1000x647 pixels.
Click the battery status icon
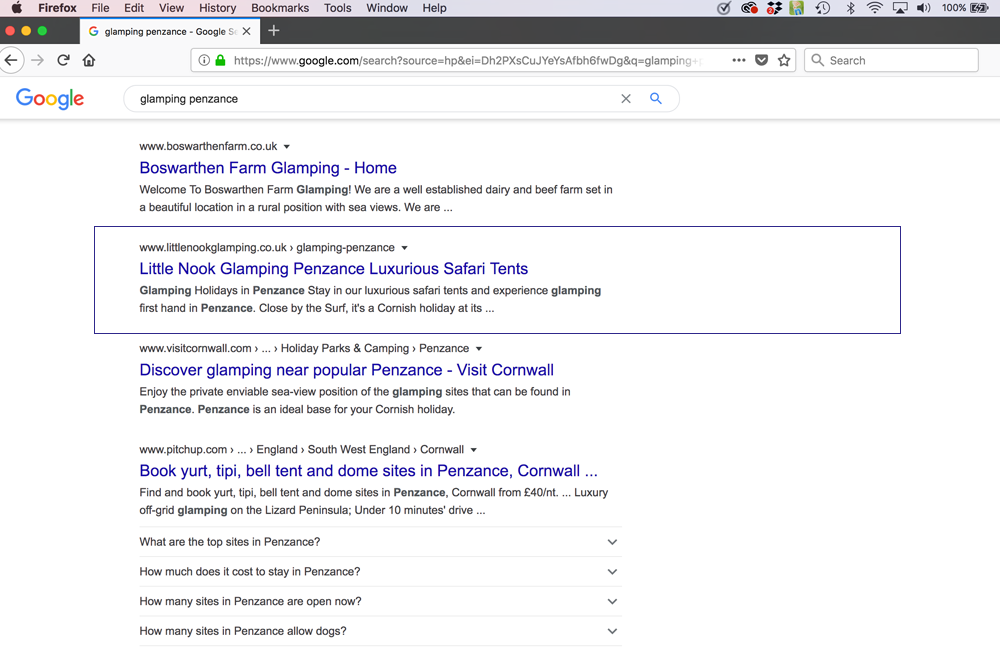coord(980,8)
